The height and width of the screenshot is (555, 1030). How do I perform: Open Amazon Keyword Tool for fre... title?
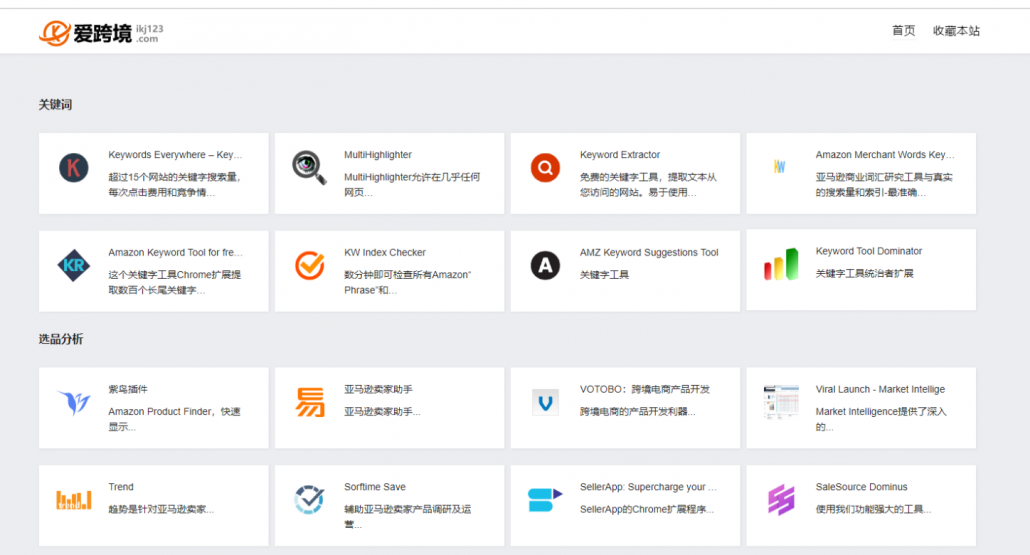click(175, 253)
